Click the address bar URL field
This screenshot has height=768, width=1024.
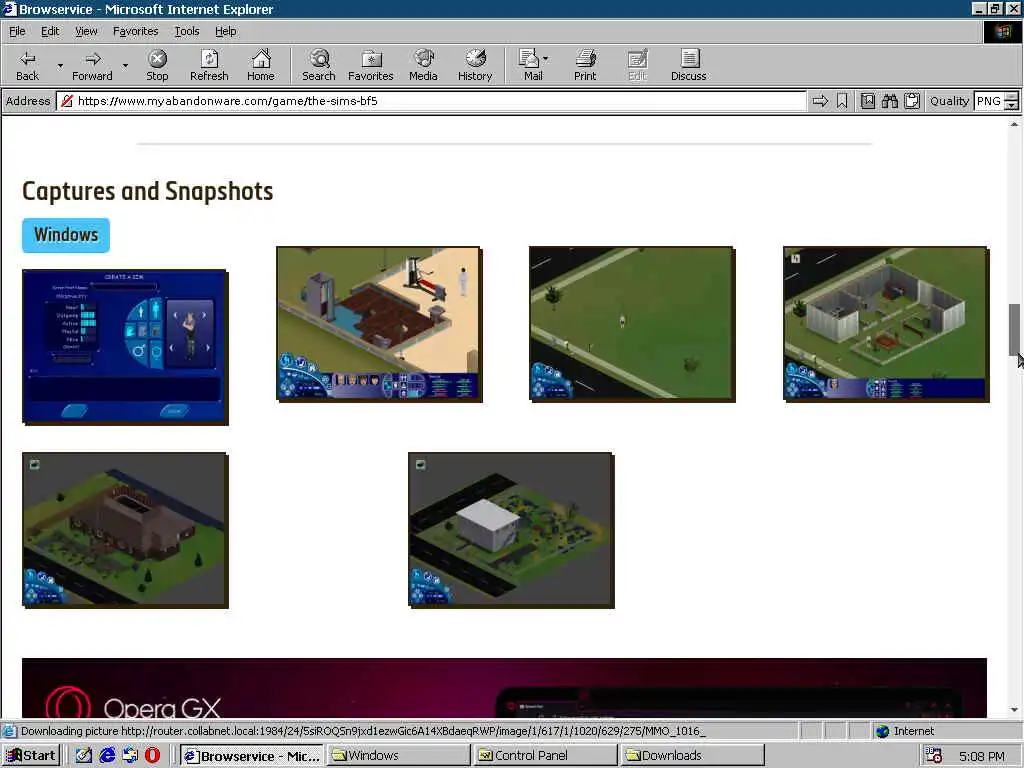click(431, 101)
